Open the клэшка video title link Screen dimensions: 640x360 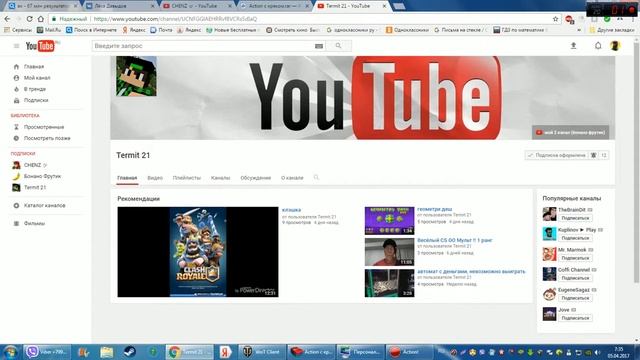[x=291, y=210]
